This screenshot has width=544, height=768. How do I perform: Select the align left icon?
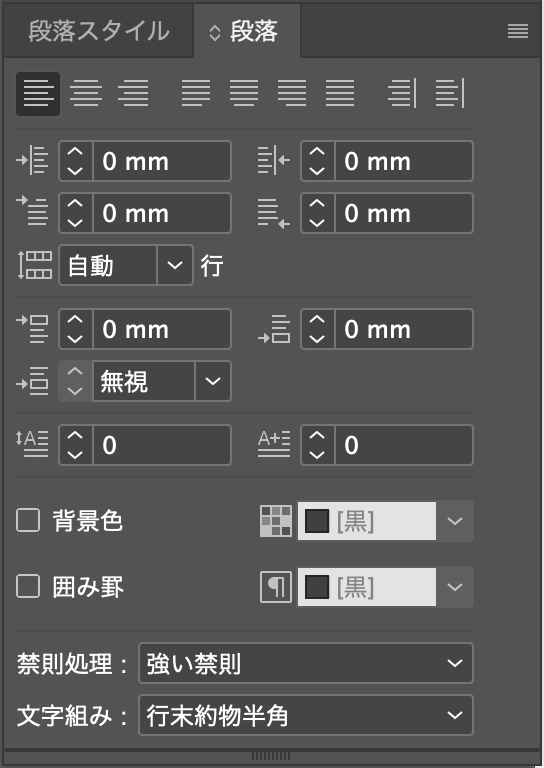38,94
